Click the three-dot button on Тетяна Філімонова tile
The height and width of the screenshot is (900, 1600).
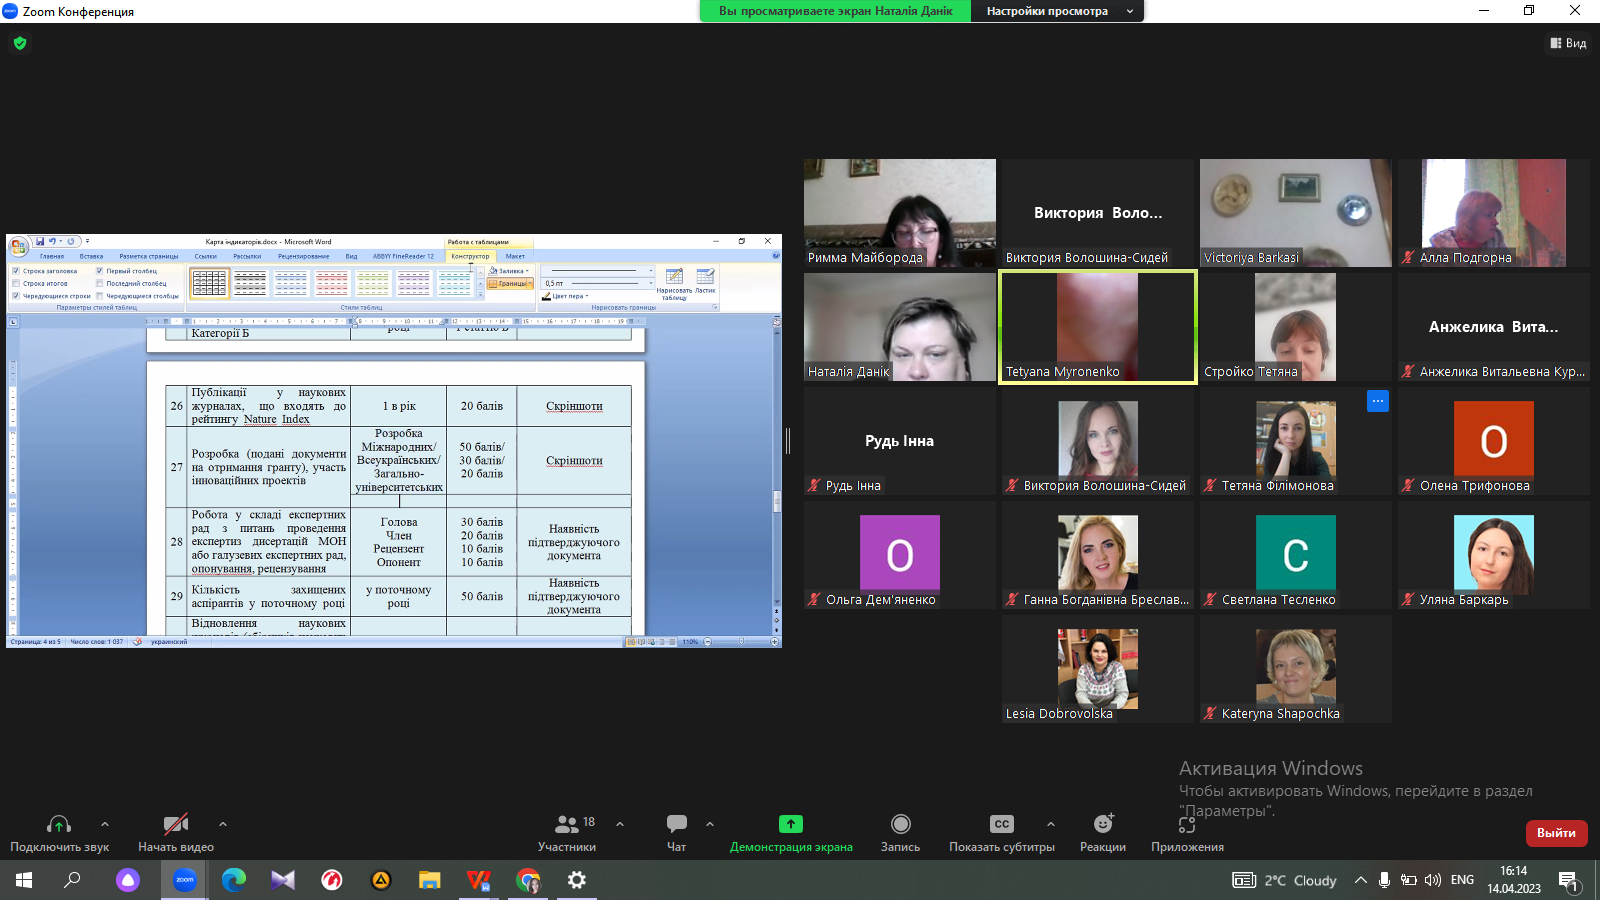[x=1377, y=401]
